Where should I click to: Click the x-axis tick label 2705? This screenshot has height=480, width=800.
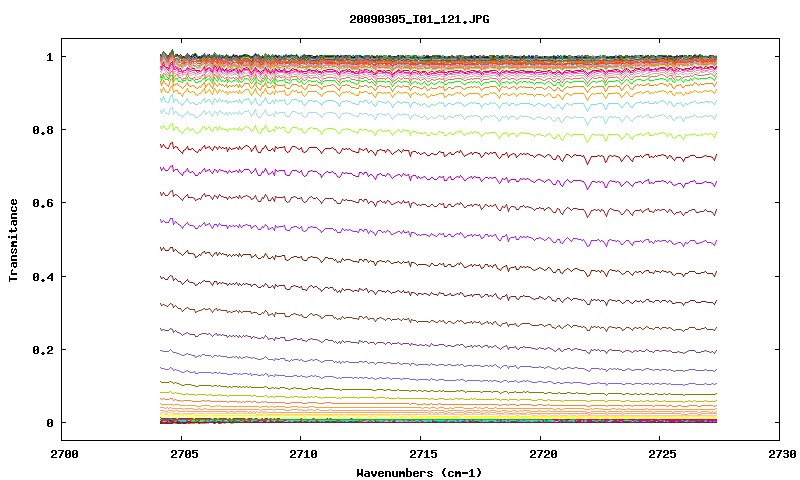[x=184, y=454]
